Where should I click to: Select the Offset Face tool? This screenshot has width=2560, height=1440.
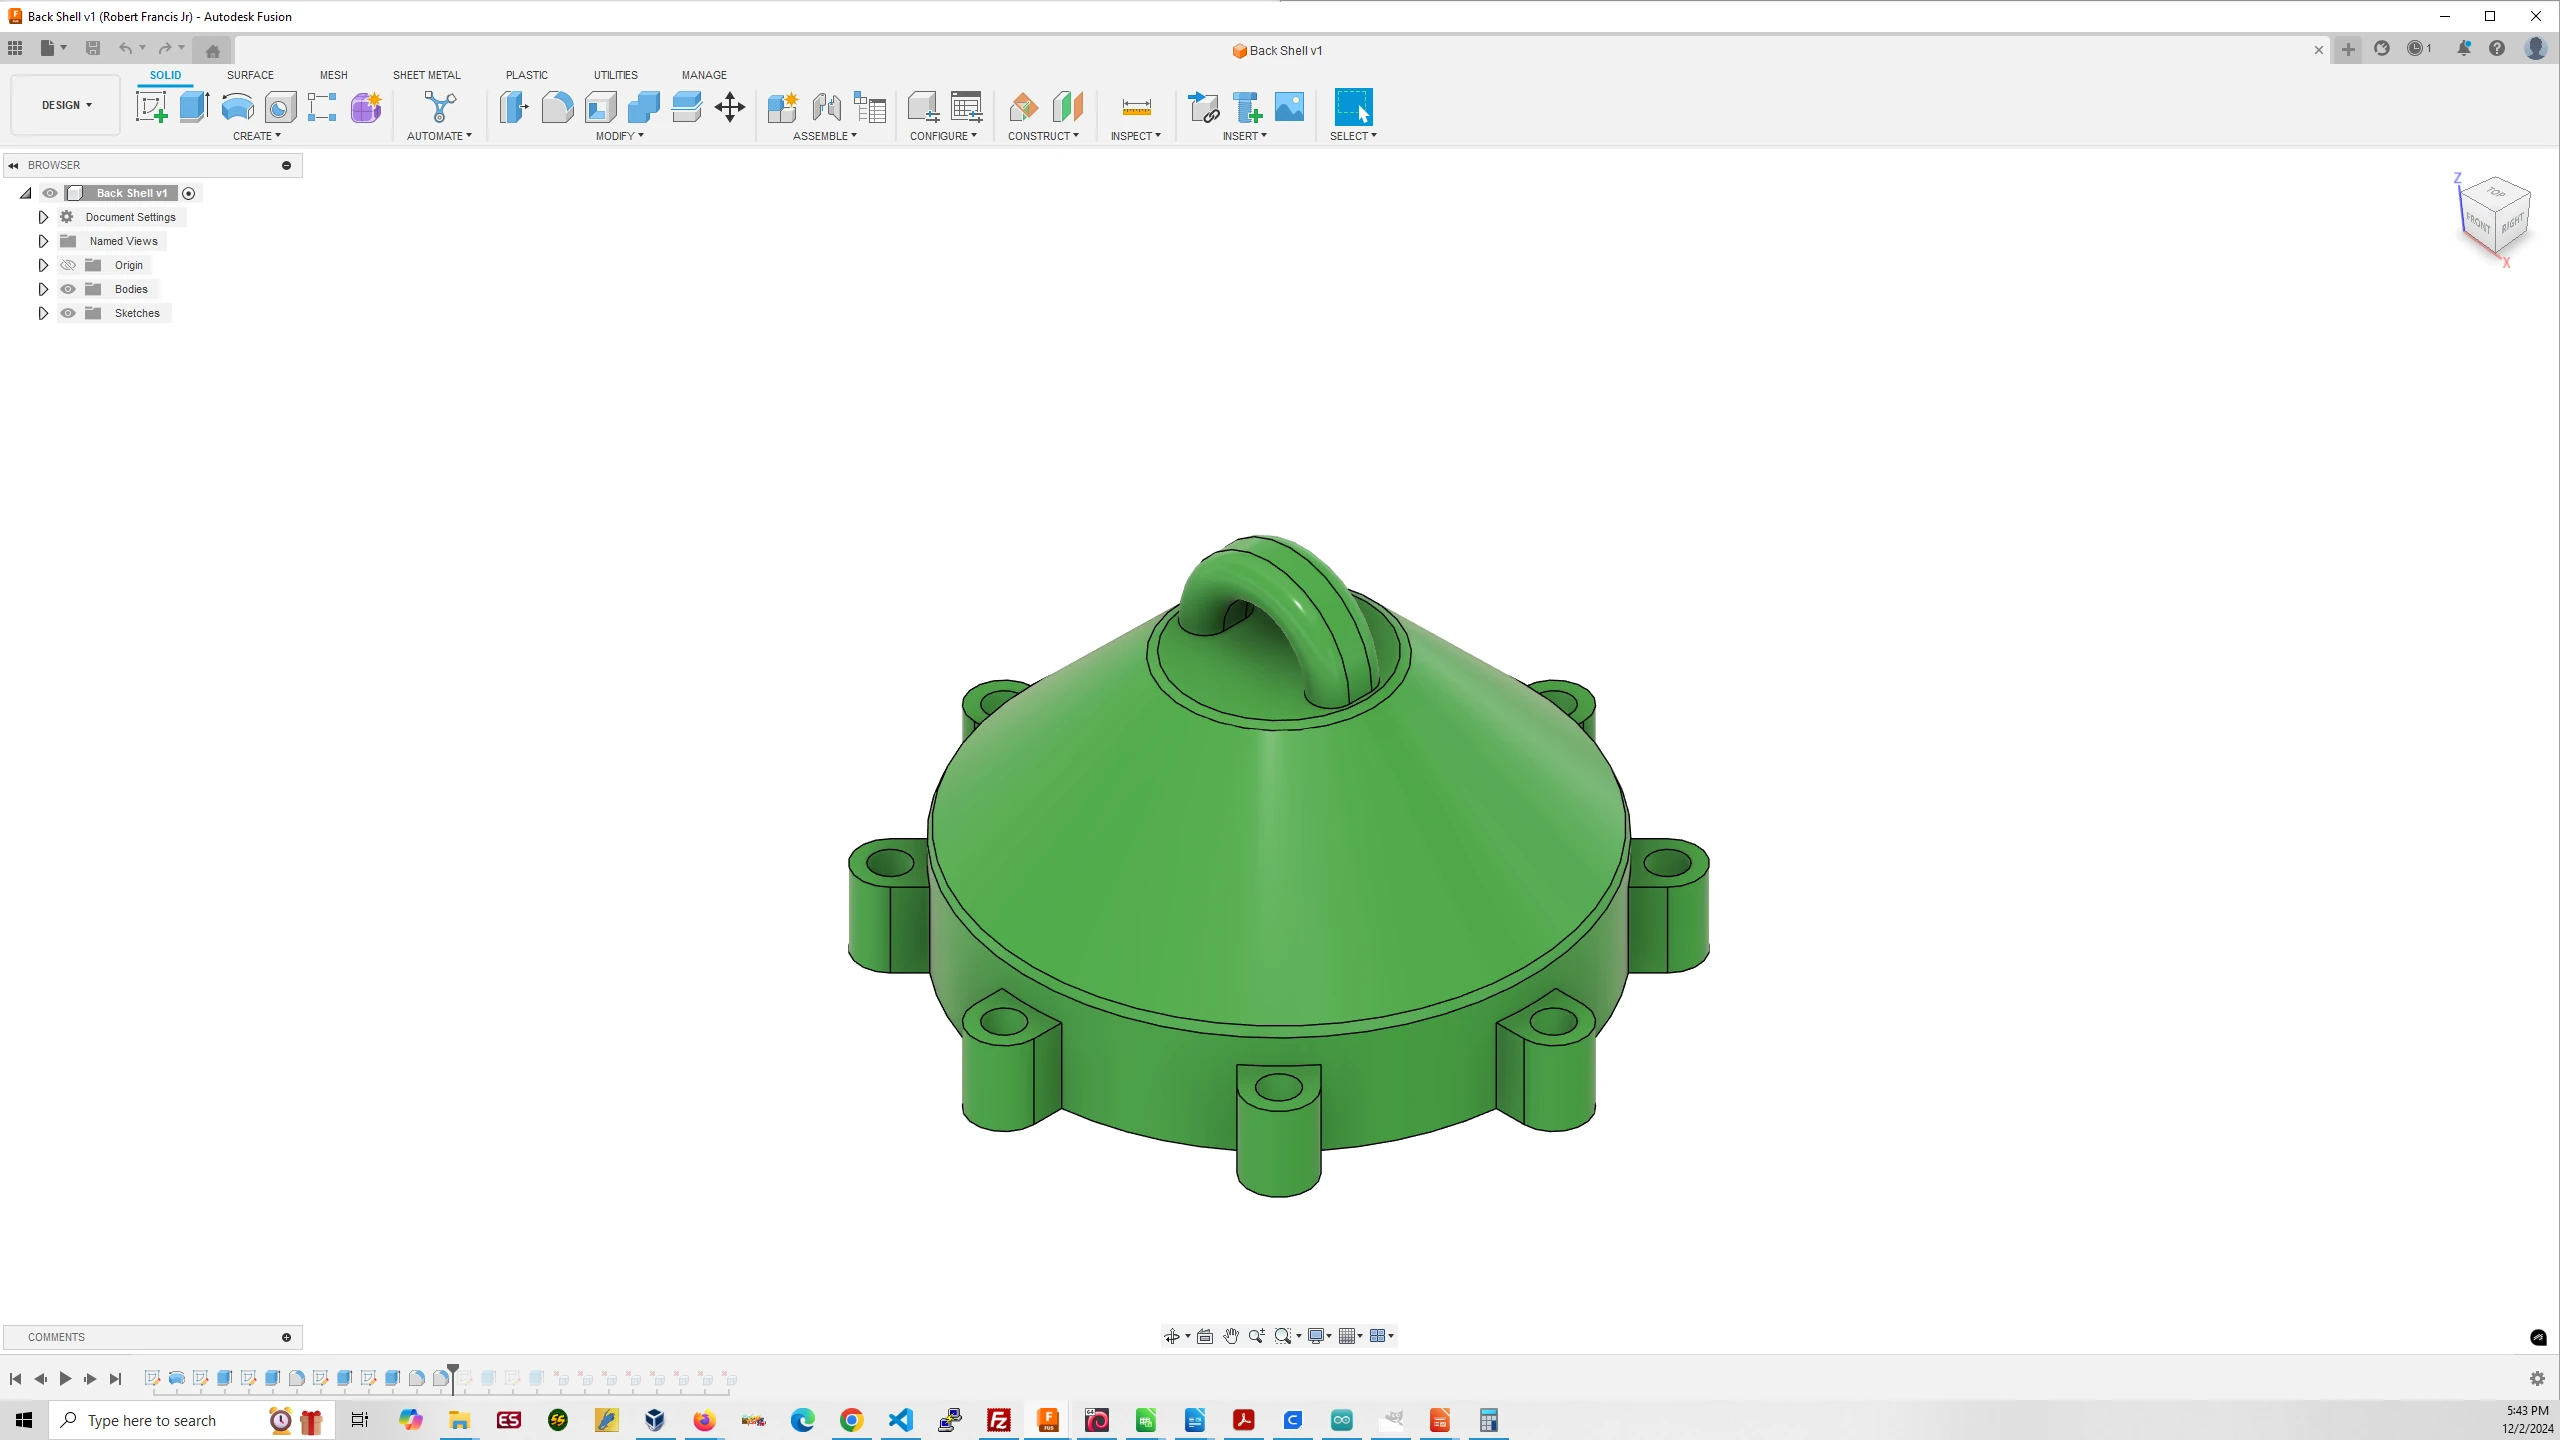[x=687, y=107]
